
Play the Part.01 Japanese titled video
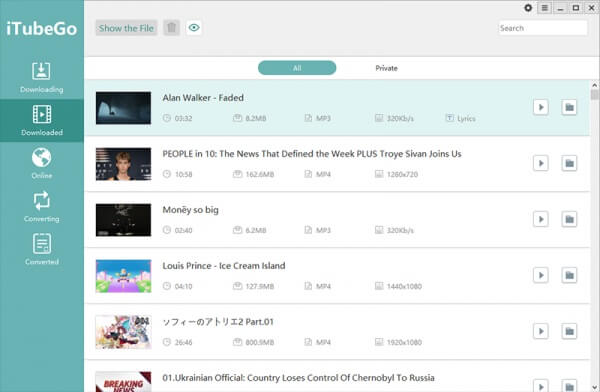point(541,331)
